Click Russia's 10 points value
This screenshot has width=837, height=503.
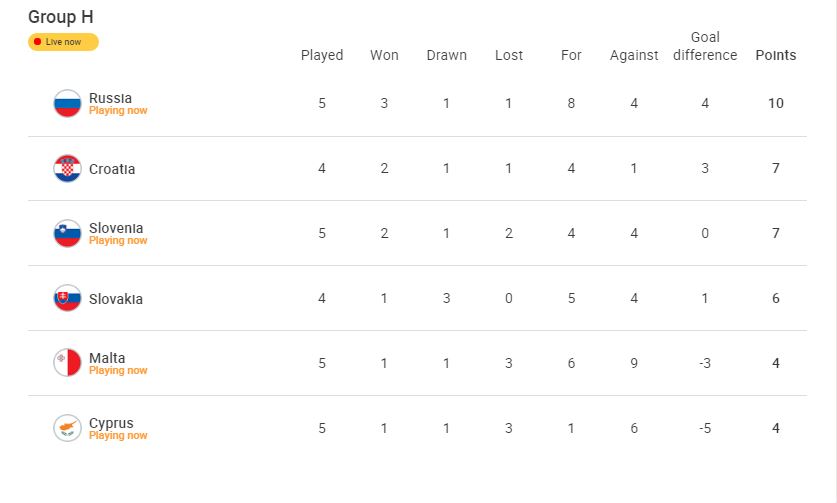click(x=776, y=104)
